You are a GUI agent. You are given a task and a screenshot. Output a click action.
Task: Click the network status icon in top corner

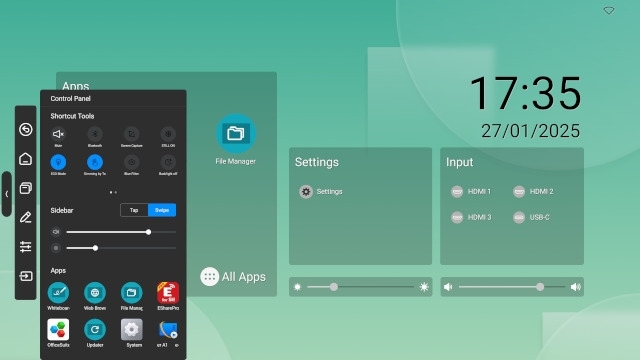point(609,11)
